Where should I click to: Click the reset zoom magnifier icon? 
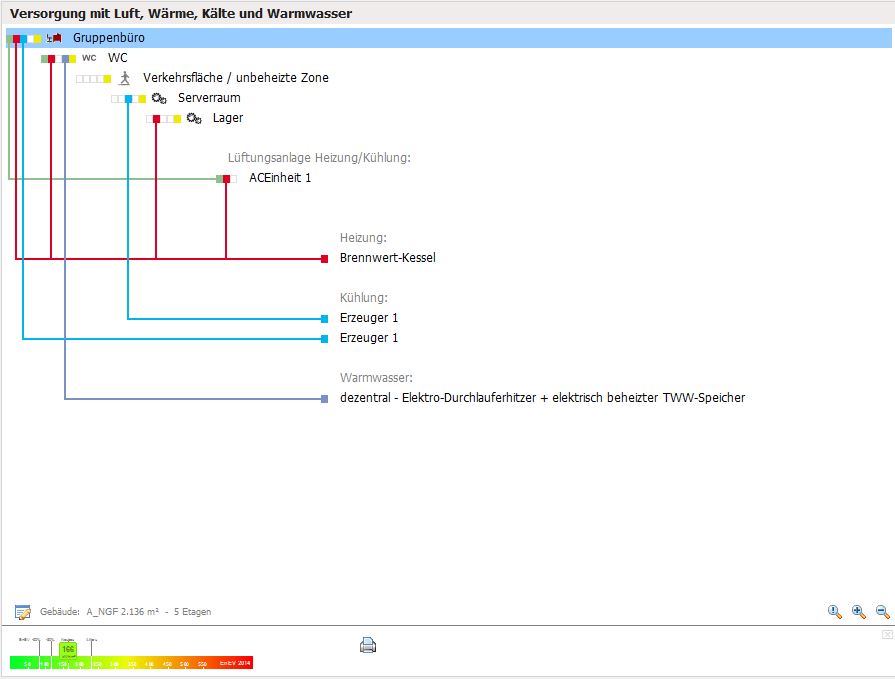tap(834, 611)
